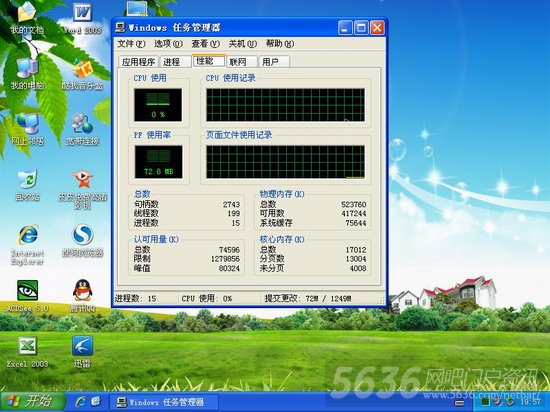Open the 帮助(H) menu

(x=280, y=44)
